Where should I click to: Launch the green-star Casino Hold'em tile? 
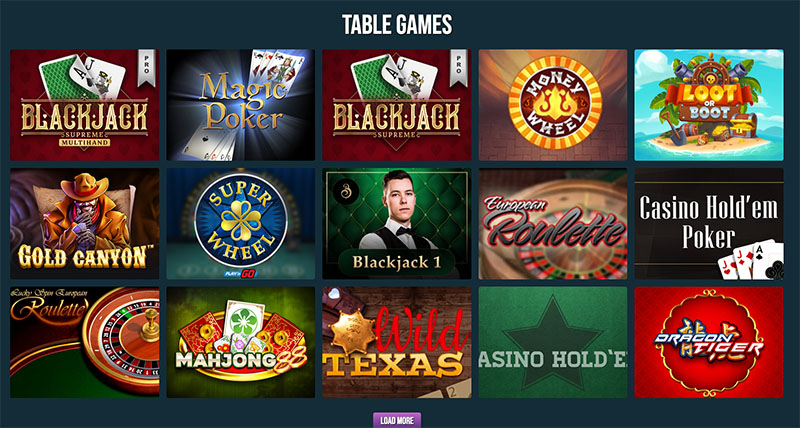pyautogui.click(x=553, y=342)
